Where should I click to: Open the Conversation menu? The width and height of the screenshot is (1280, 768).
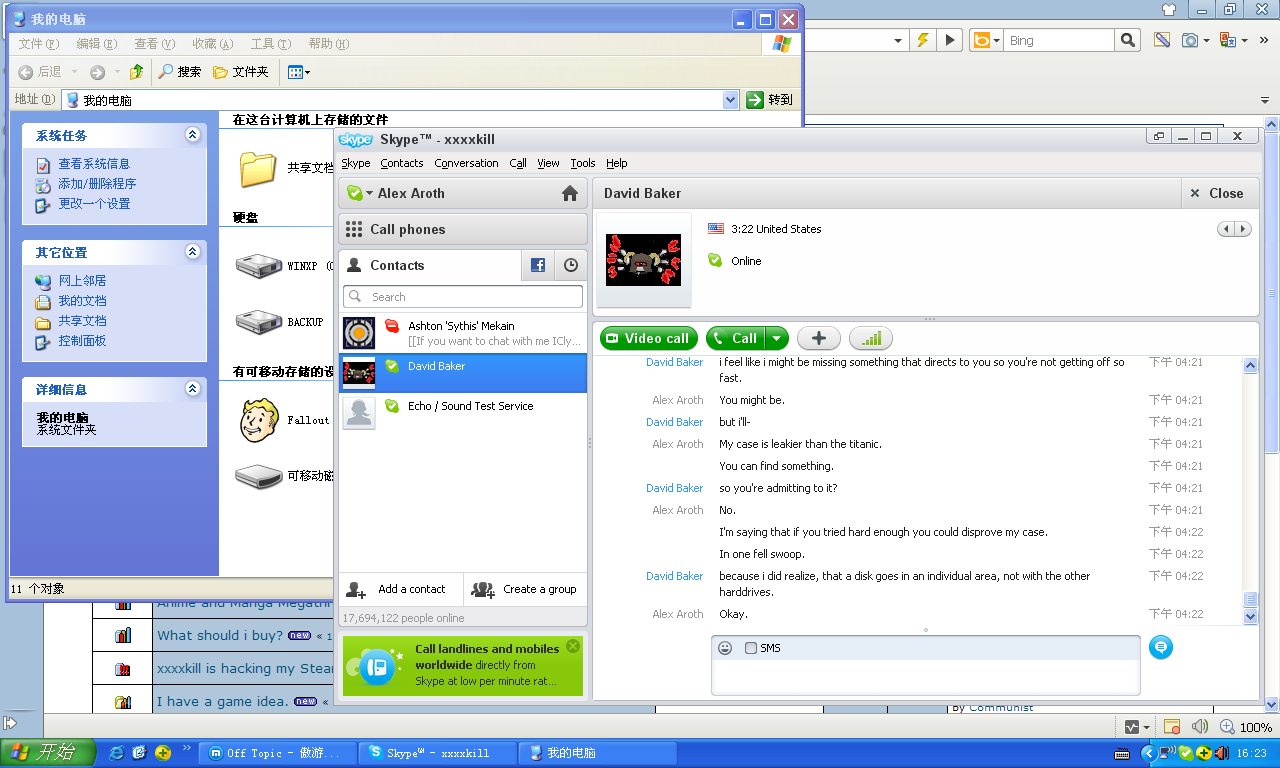click(x=466, y=163)
